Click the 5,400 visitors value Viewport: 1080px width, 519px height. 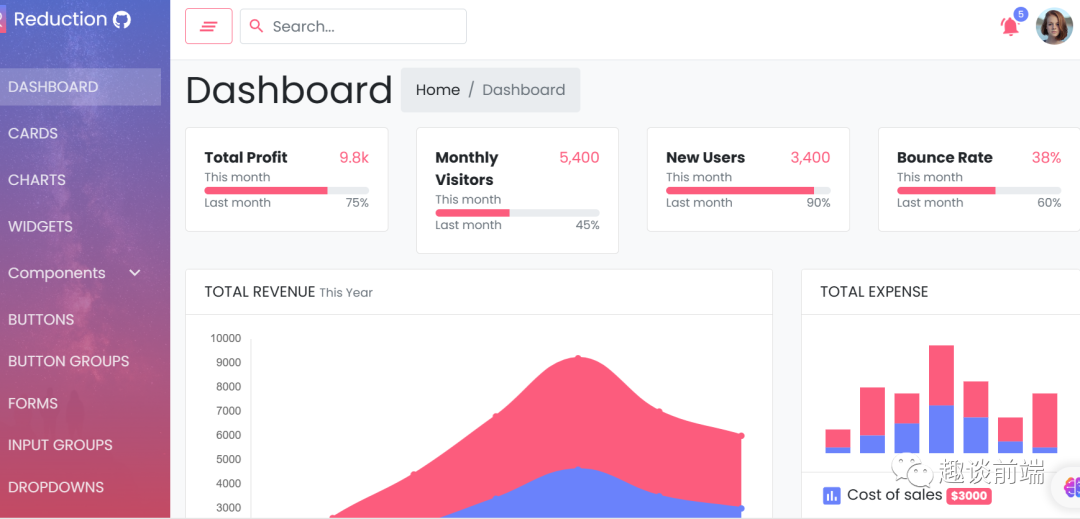point(579,158)
